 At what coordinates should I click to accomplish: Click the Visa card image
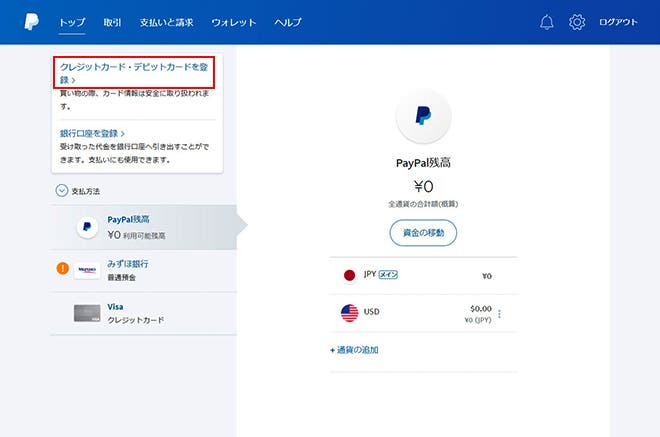click(x=87, y=313)
